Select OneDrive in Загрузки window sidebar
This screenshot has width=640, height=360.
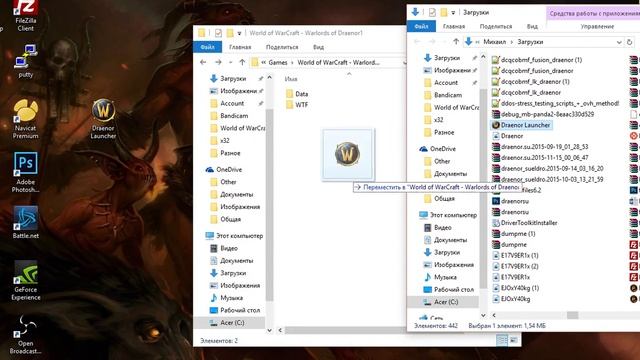pos(438,149)
